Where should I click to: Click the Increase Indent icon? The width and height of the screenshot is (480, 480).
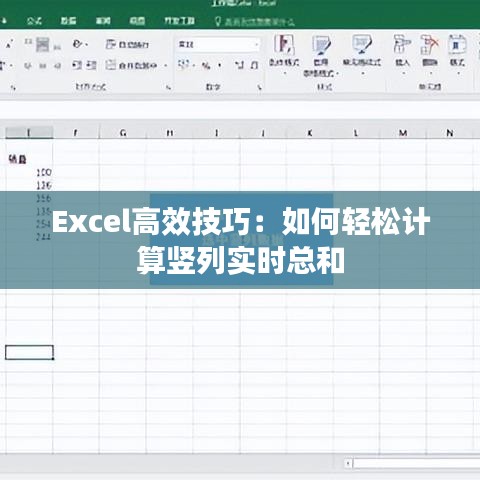91,65
